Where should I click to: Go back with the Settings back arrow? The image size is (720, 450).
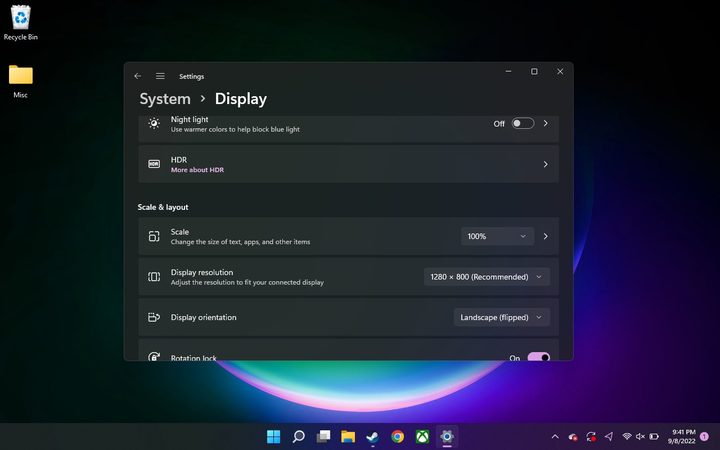tap(138, 76)
